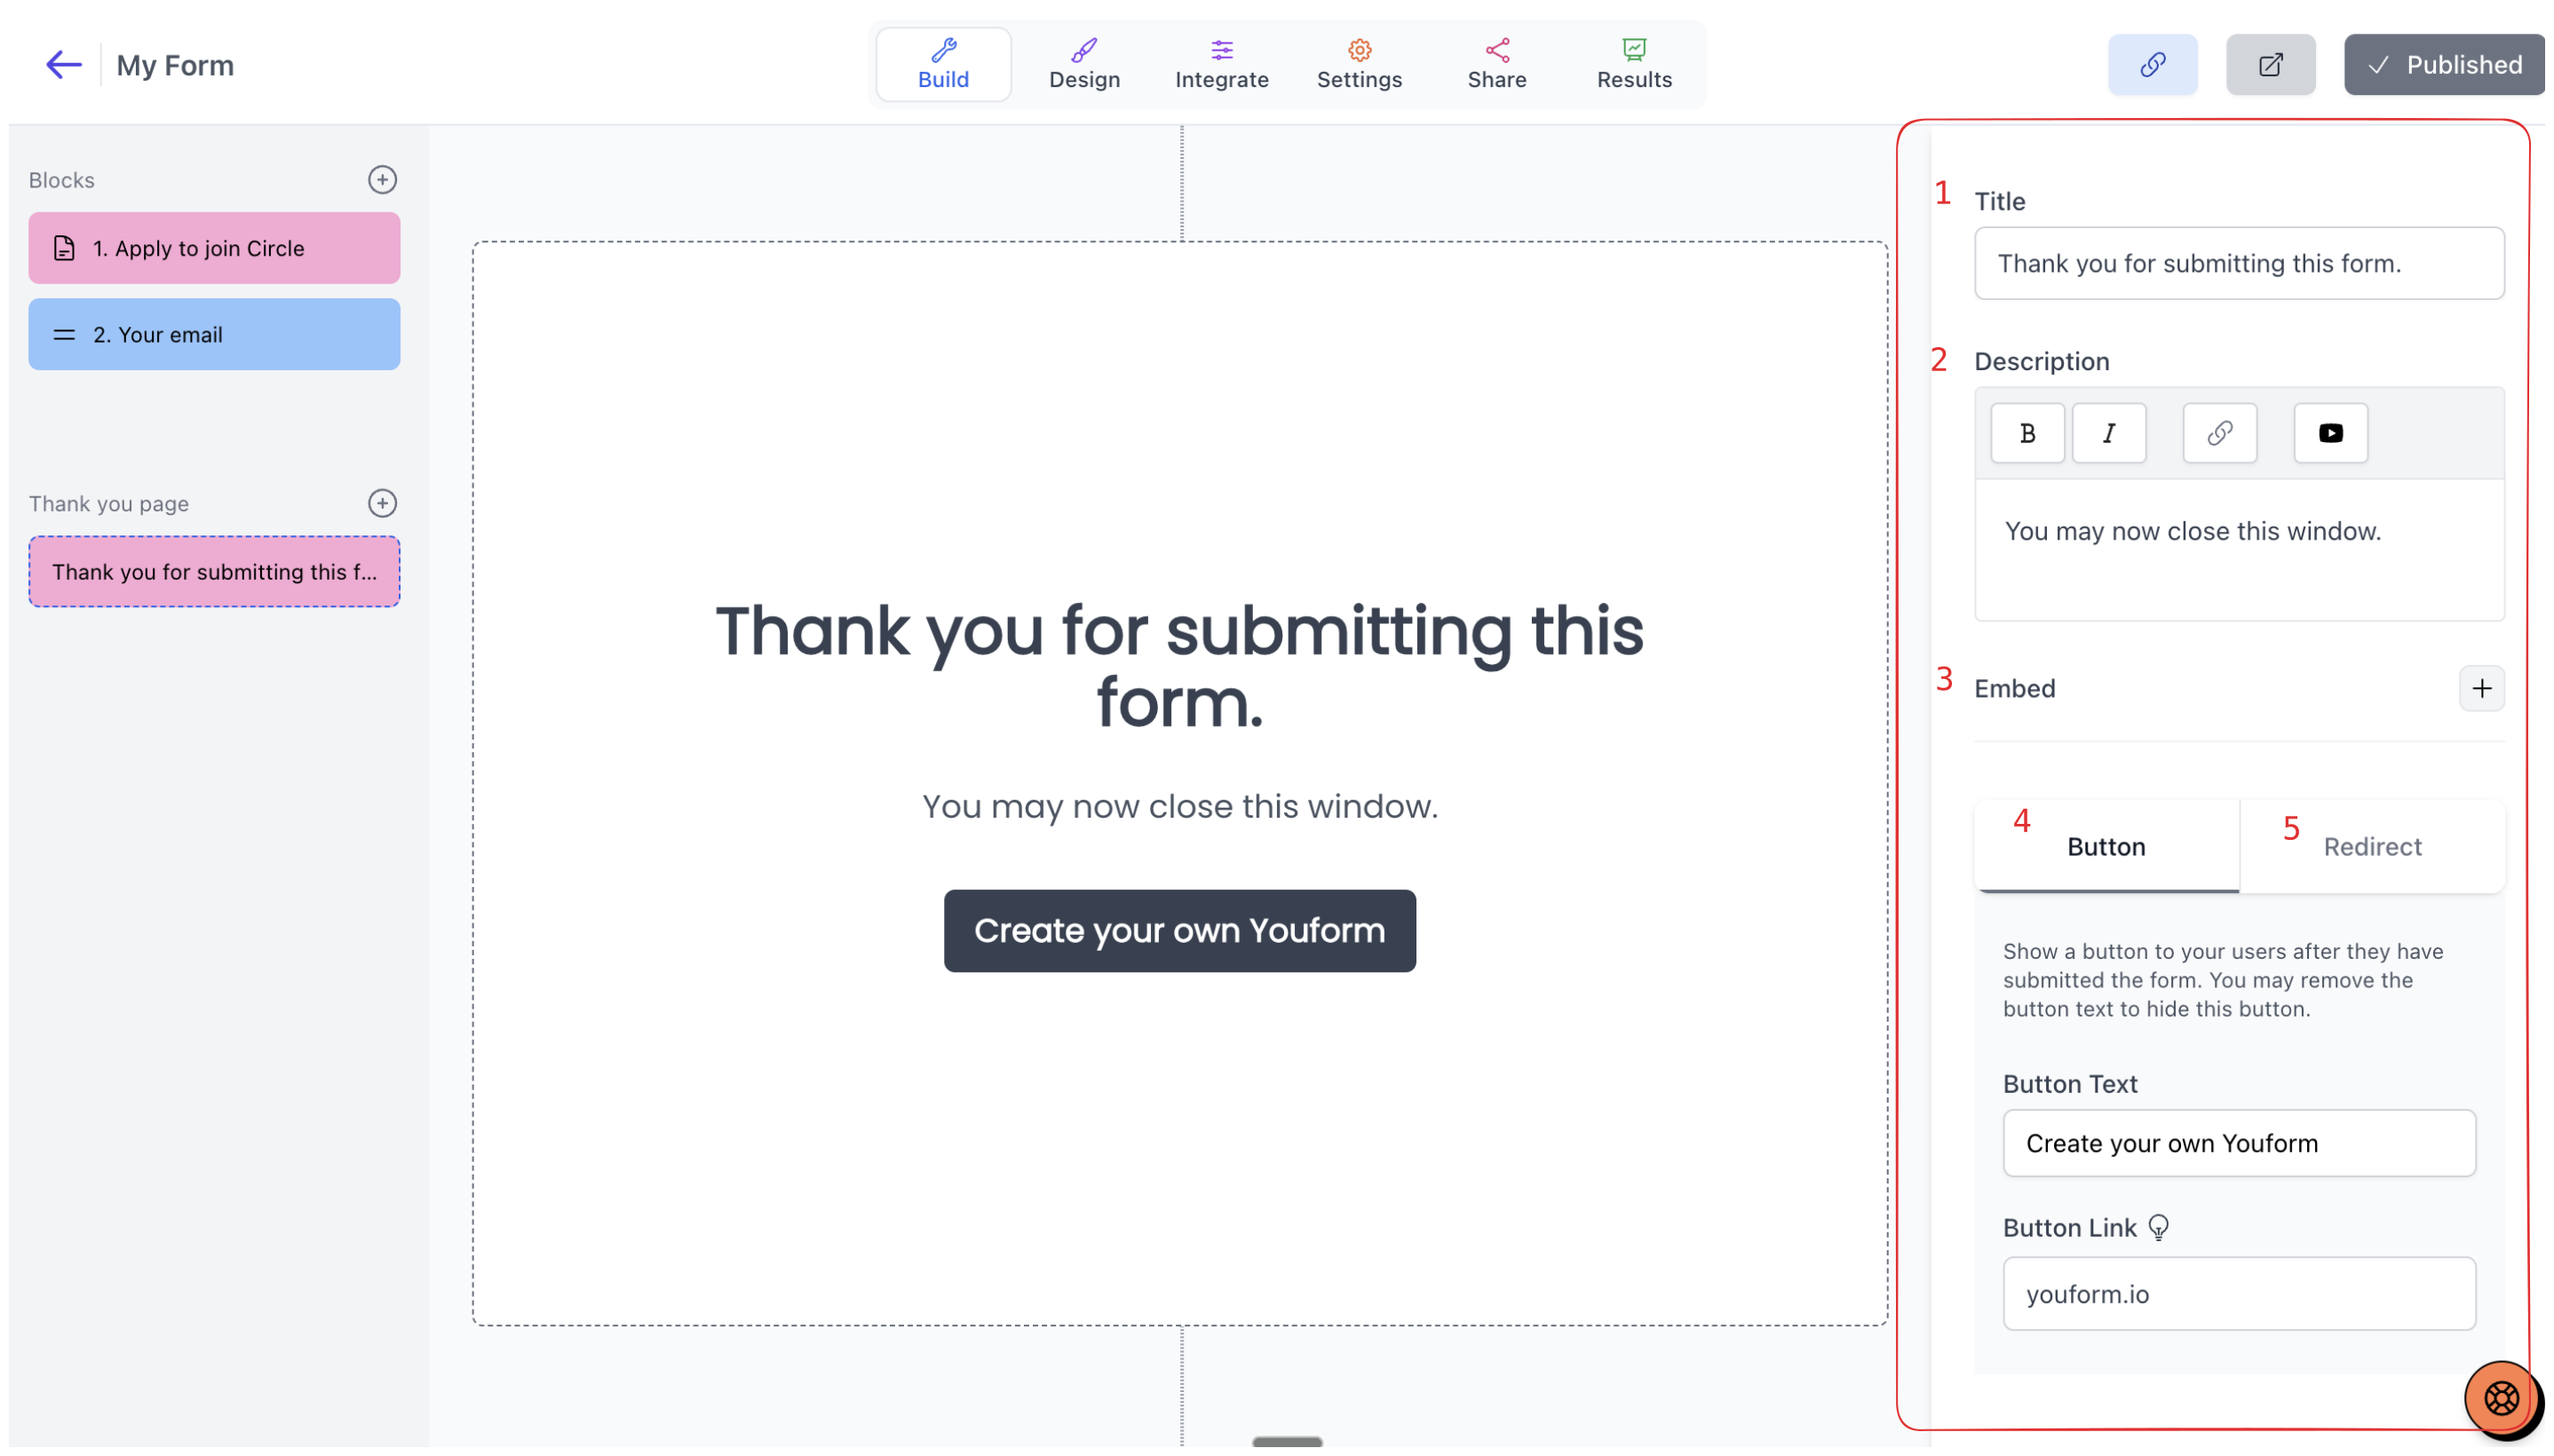Open the help lifebuoy widget

[2500, 1398]
